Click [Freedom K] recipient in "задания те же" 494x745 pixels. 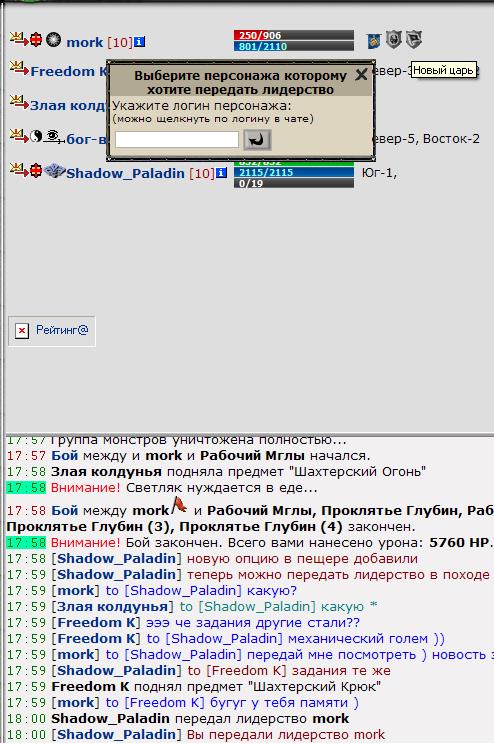click(247, 670)
